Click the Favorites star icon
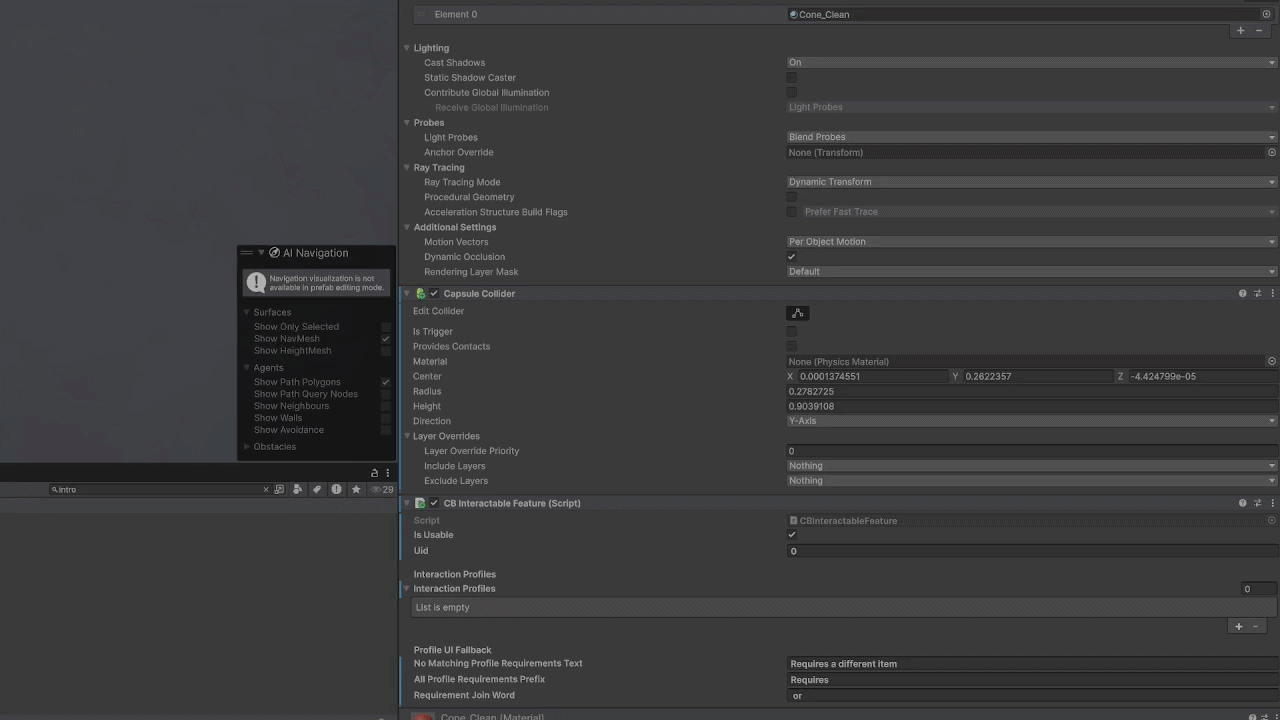Image resolution: width=1280 pixels, height=720 pixels. point(356,489)
